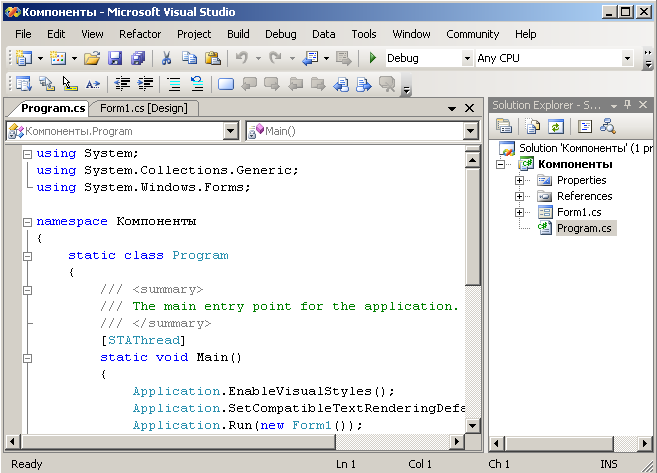657x473 pixels.
Task: Click the Redo arrow icon
Action: [x=275, y=58]
